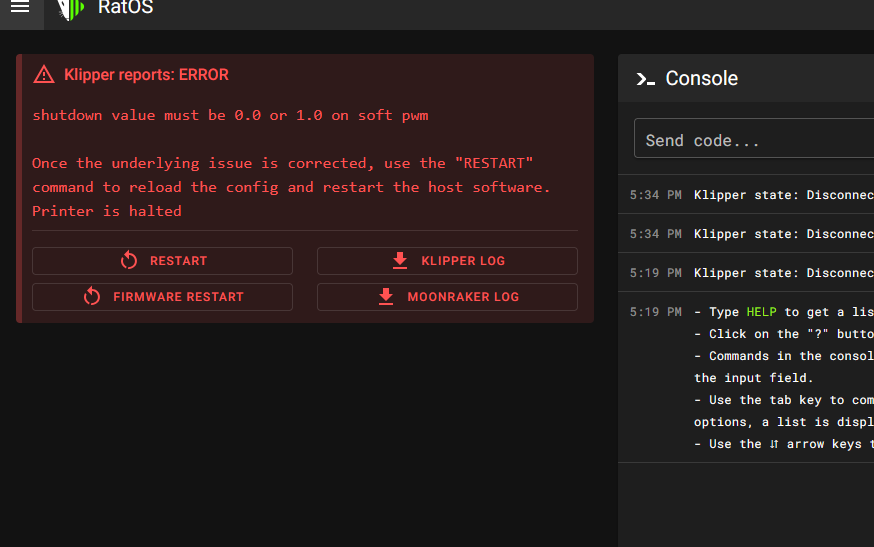Select 'Klipper reports: ERROR' heading
874x547 pixels.
[x=146, y=75]
